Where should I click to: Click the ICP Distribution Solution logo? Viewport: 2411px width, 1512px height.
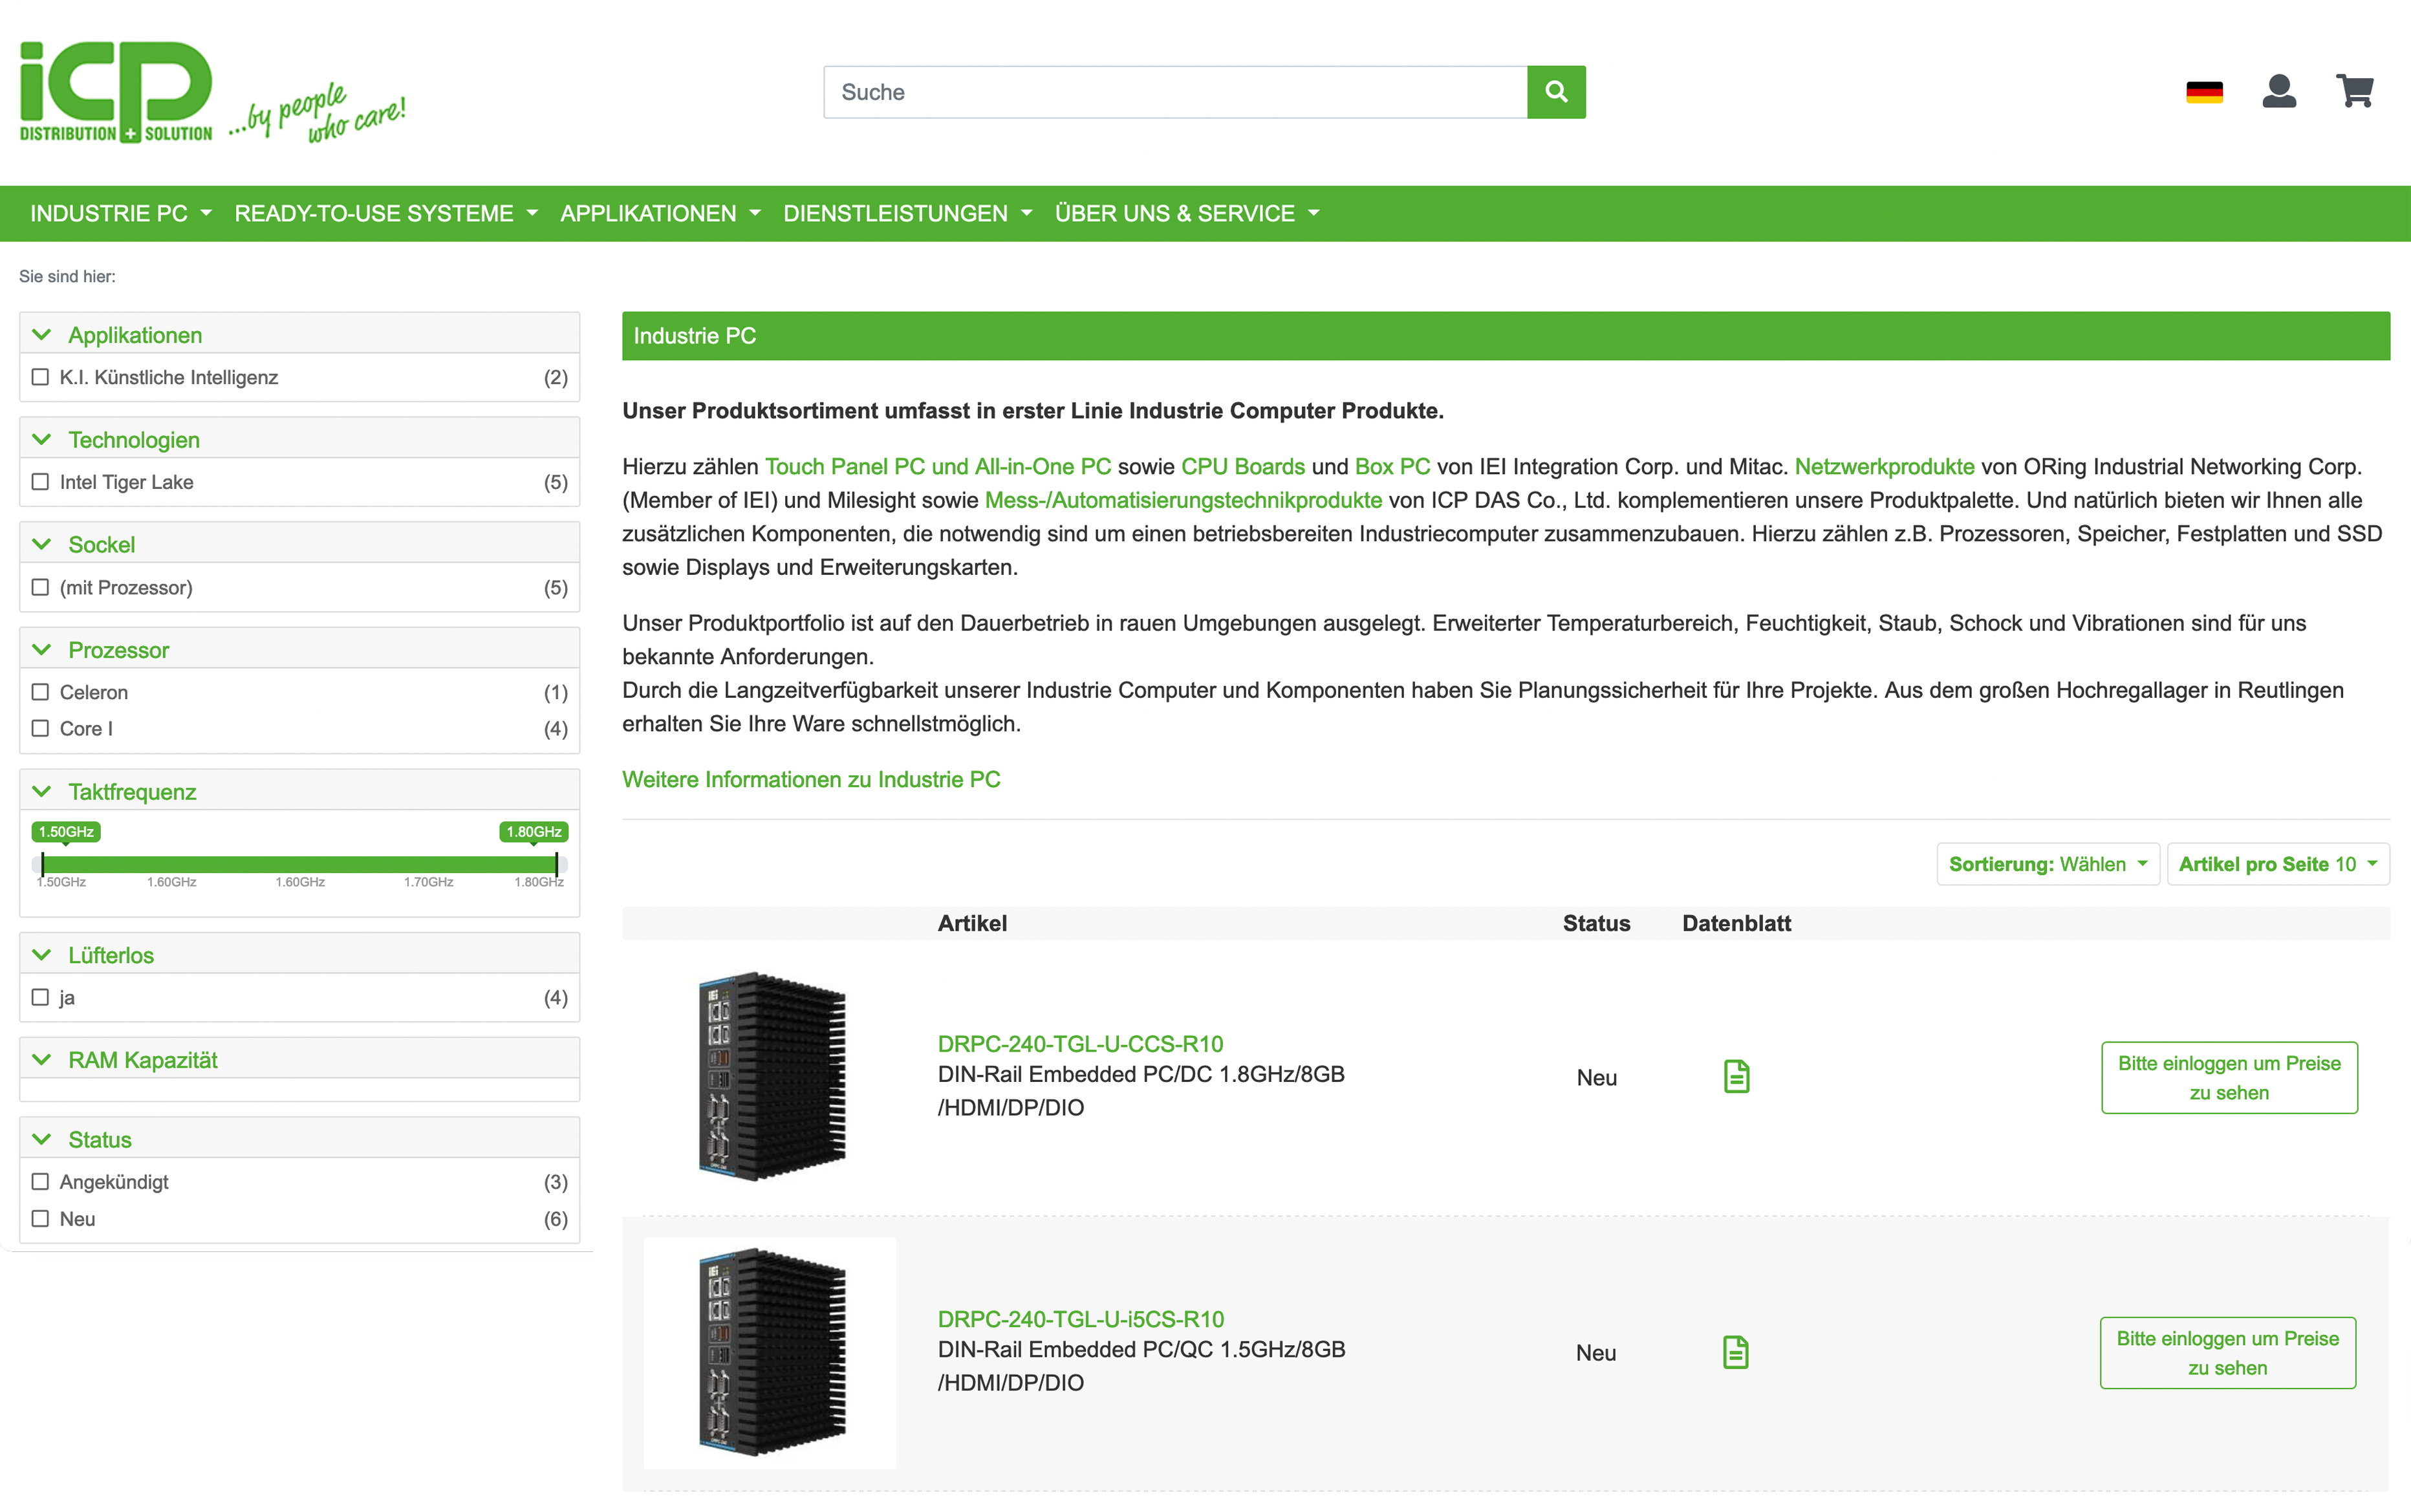[213, 92]
